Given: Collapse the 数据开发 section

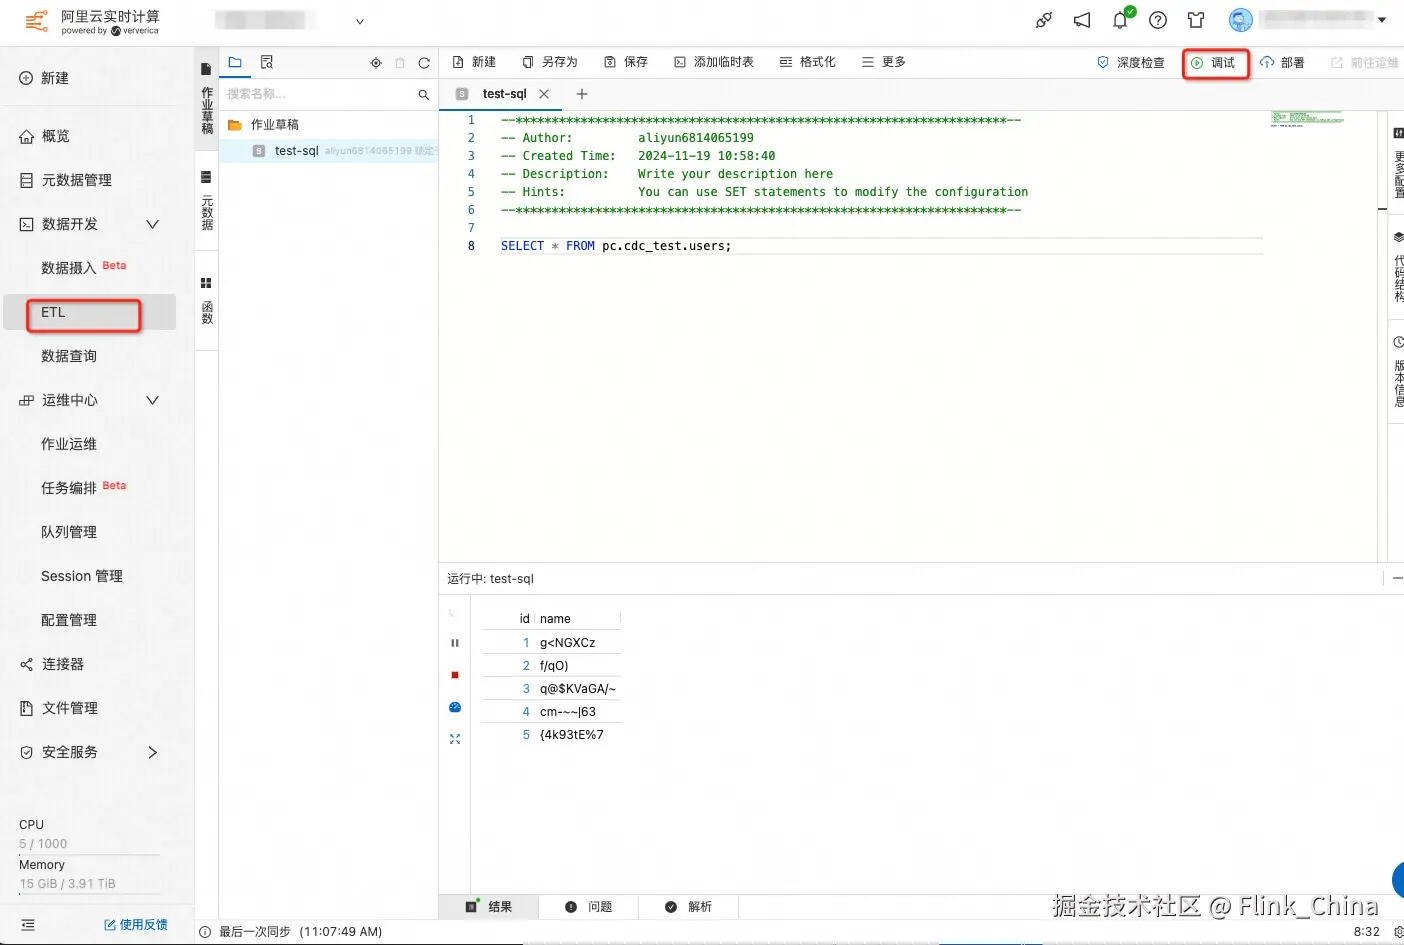Looking at the screenshot, I should (x=152, y=224).
